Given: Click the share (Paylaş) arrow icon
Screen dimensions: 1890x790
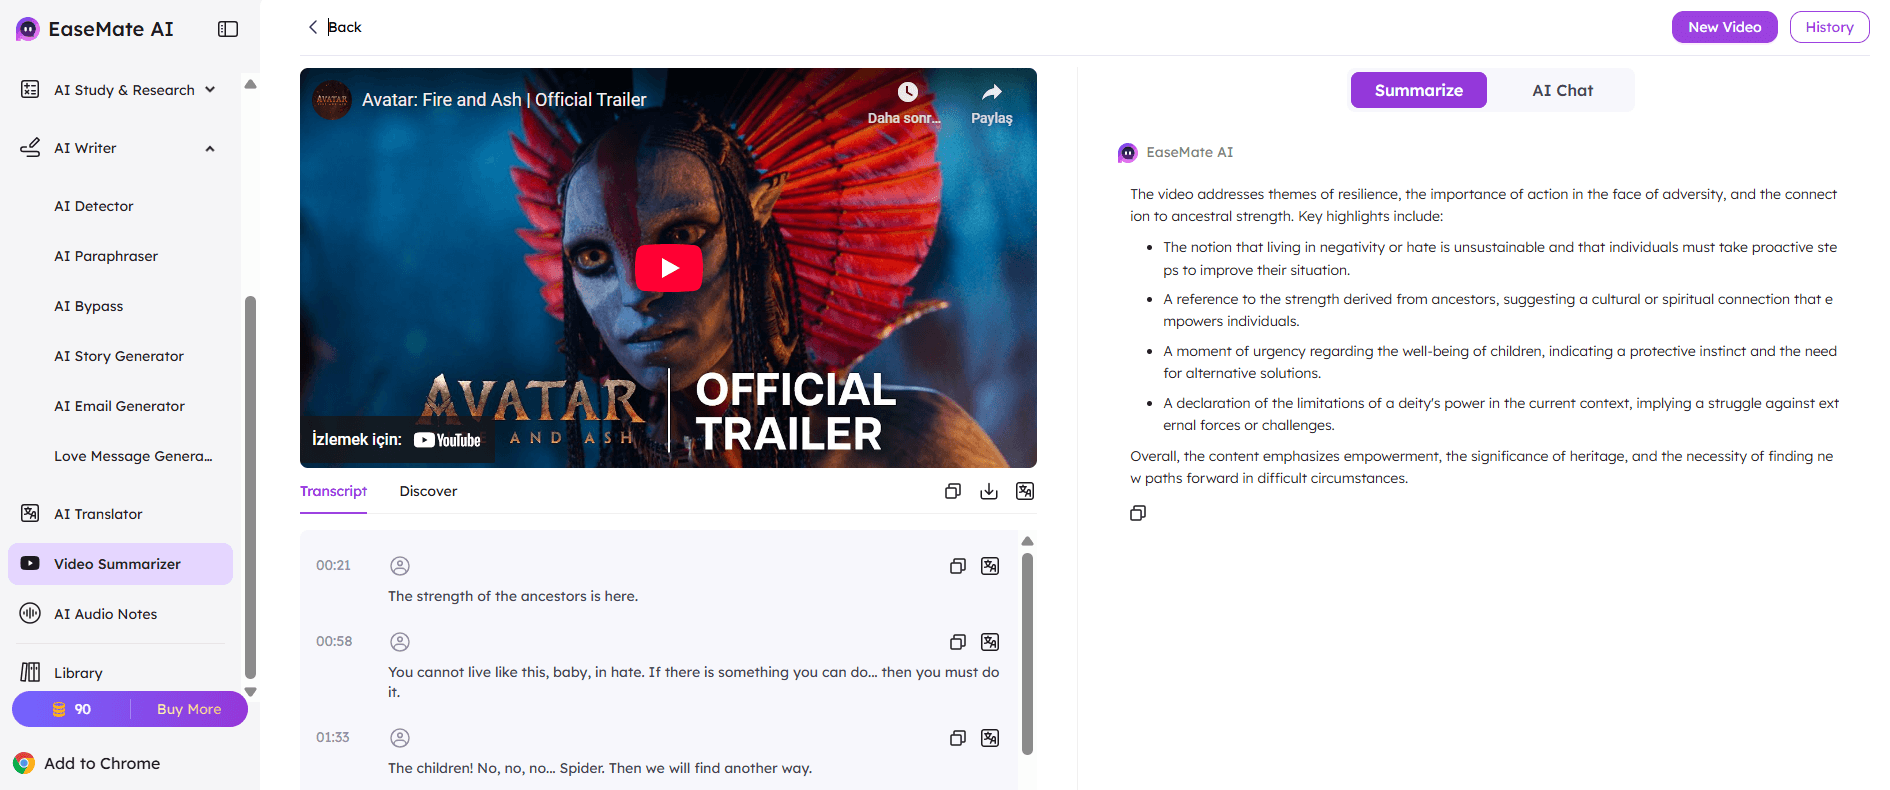Looking at the screenshot, I should coord(991,93).
